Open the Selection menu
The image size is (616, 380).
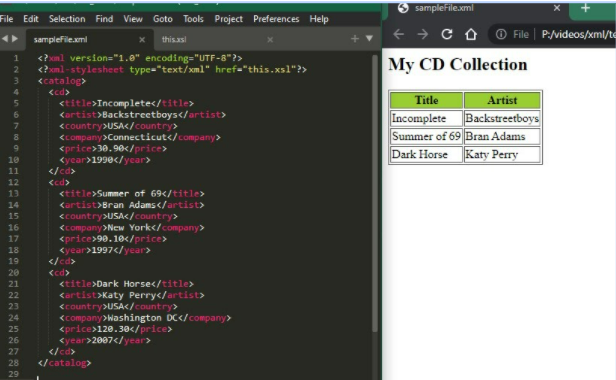click(x=67, y=19)
